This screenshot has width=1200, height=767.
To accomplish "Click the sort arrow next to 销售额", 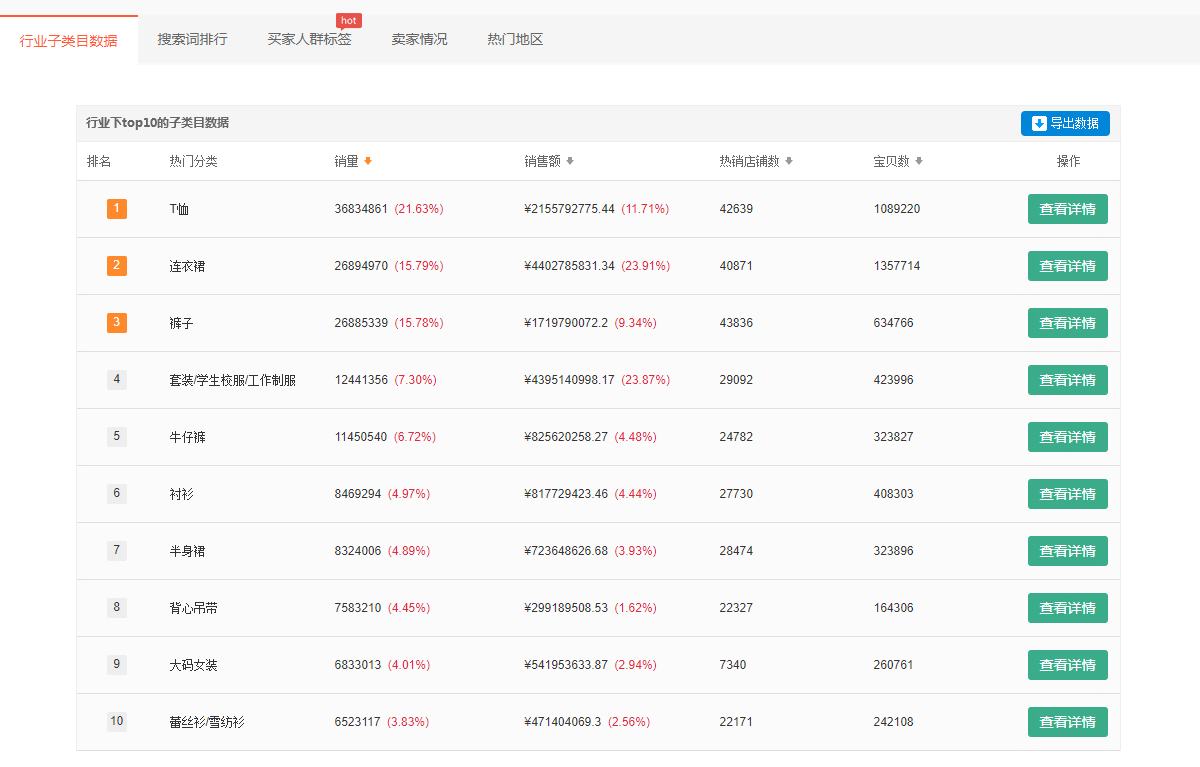I will 570,161.
